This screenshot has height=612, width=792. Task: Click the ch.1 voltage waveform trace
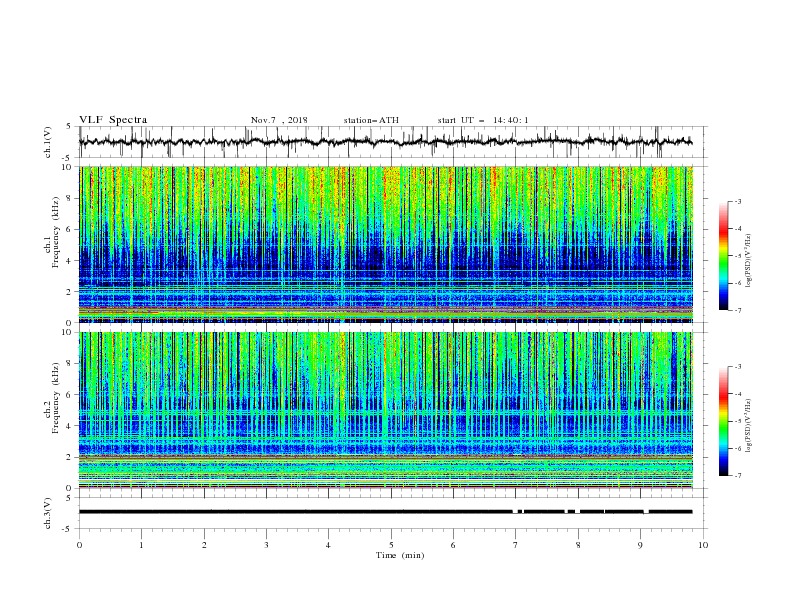click(x=385, y=142)
